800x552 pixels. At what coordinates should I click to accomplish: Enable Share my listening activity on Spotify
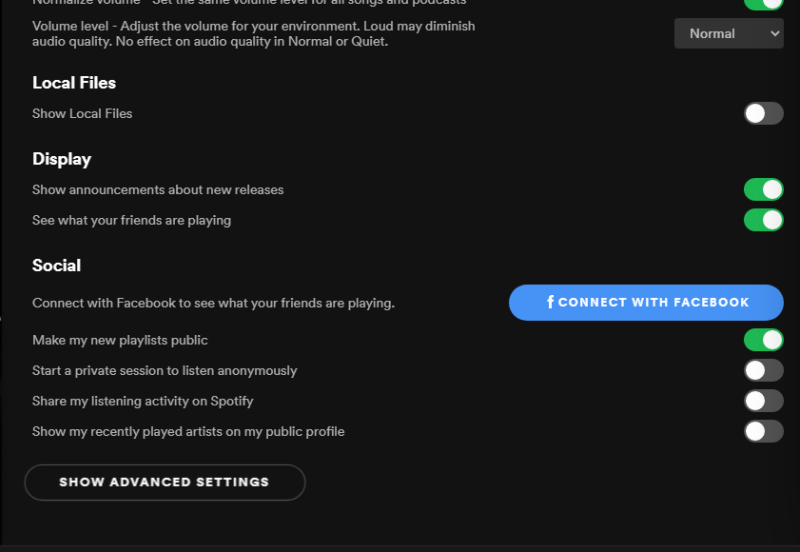tap(764, 401)
